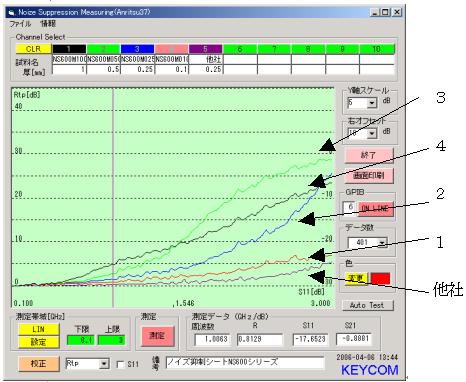Toggle the S11 checkbox
Viewport: 466px width, 382px height.
point(120,364)
